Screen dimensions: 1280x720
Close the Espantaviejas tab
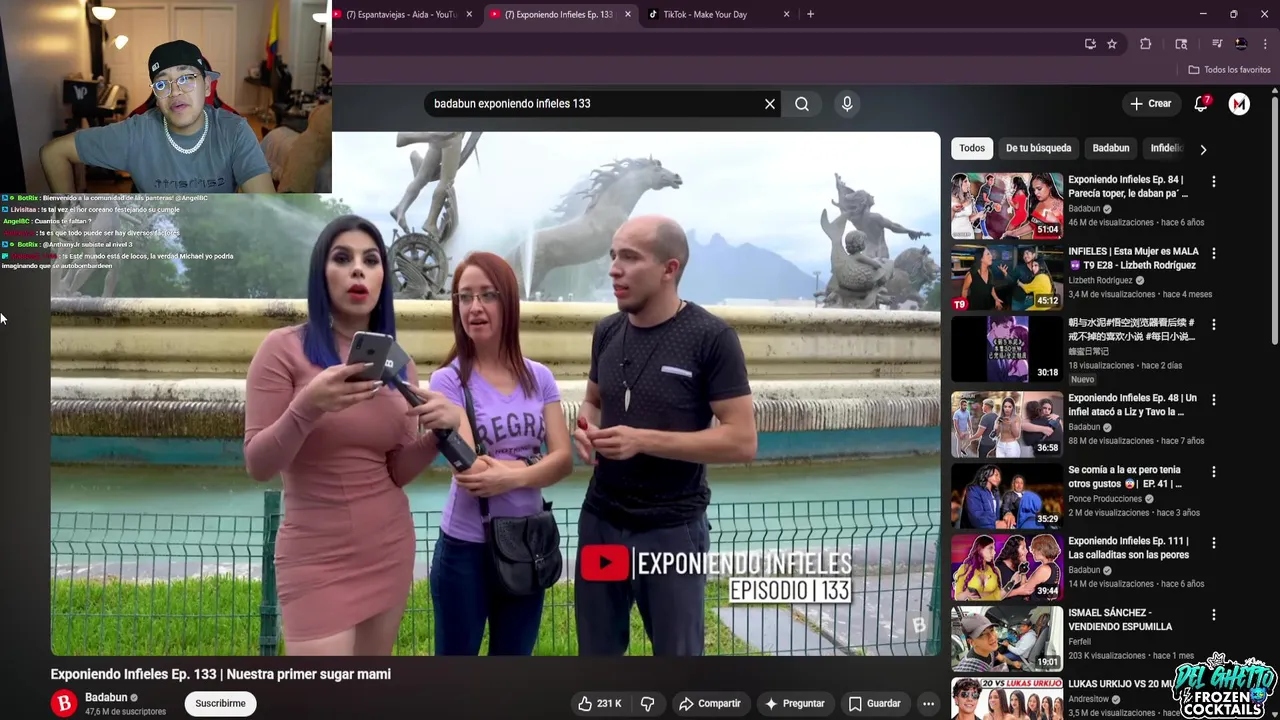[469, 15]
